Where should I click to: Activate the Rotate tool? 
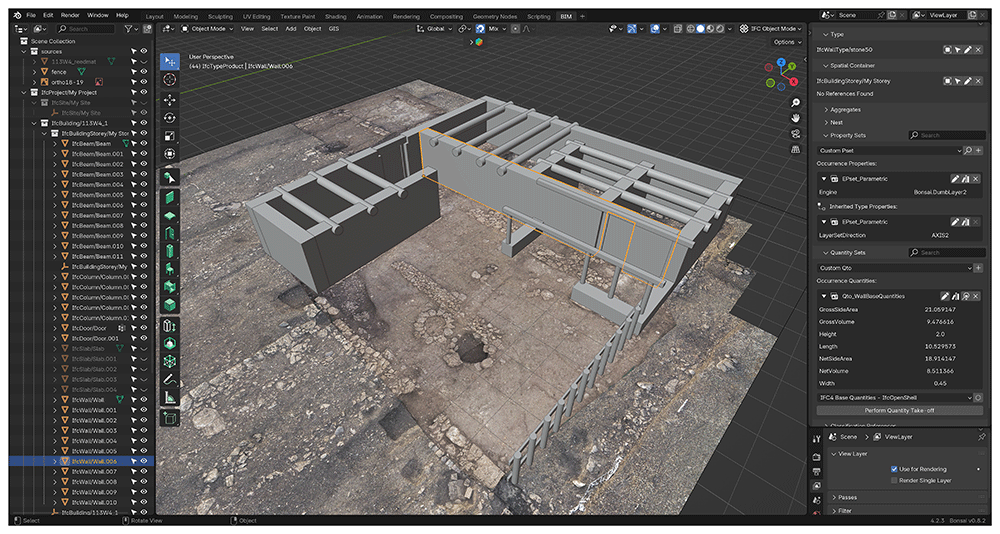tap(170, 118)
